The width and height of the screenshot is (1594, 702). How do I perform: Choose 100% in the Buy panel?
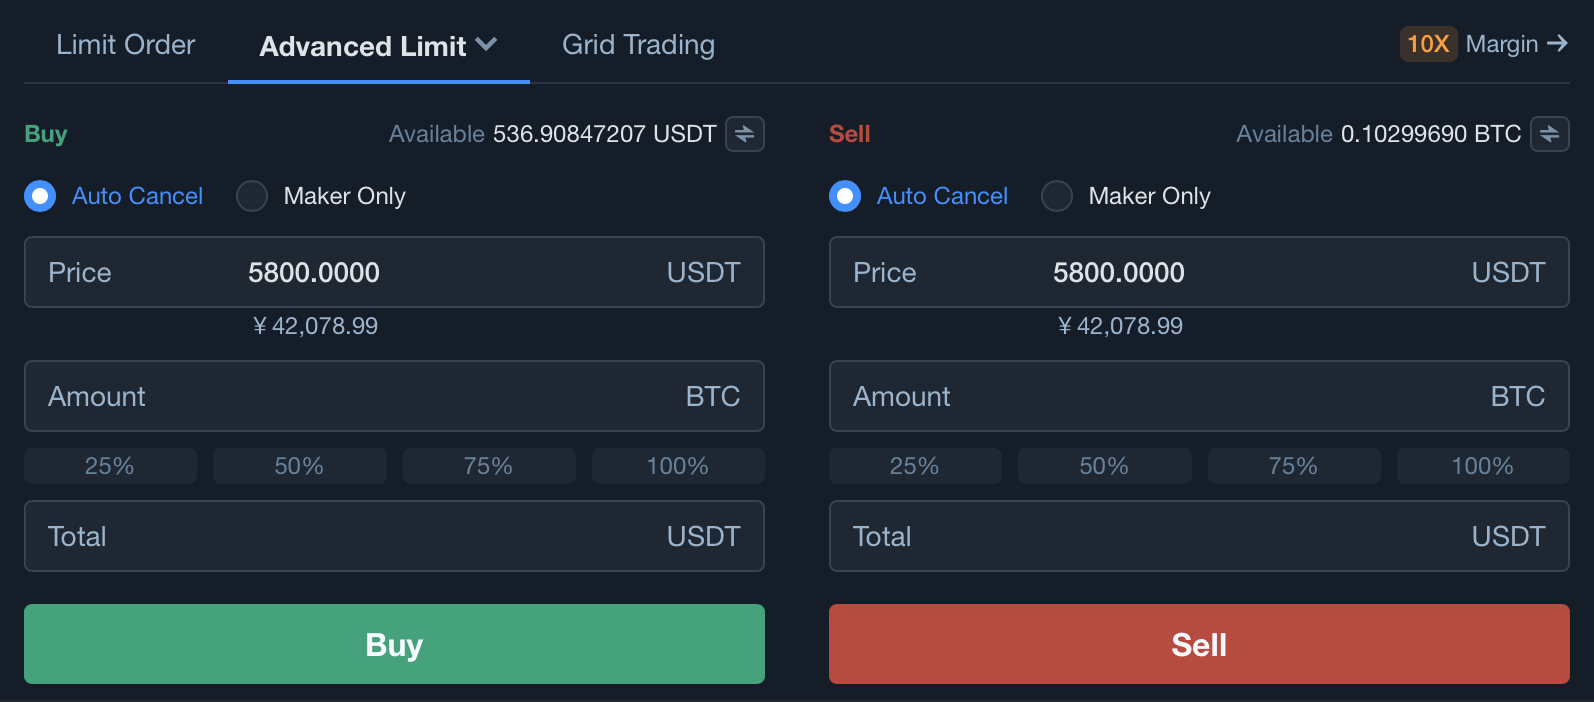tap(678, 466)
